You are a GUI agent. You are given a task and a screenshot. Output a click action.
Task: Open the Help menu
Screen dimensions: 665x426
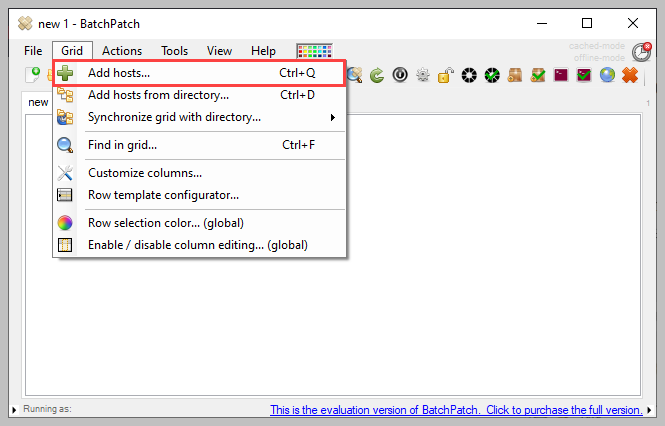pyautogui.click(x=263, y=51)
